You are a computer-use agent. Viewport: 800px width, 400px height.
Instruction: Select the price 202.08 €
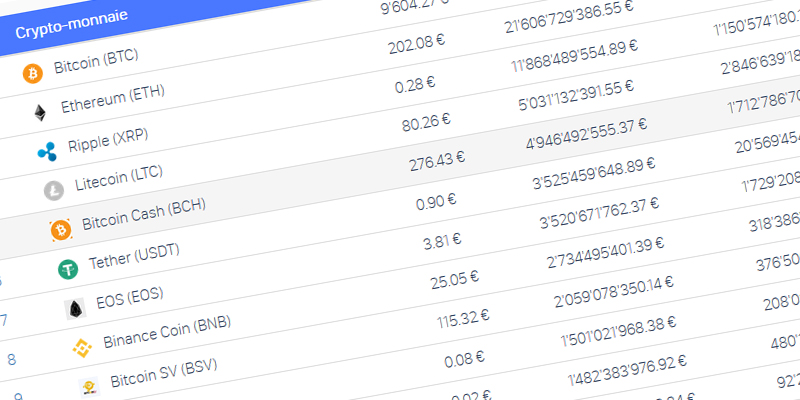(416, 45)
